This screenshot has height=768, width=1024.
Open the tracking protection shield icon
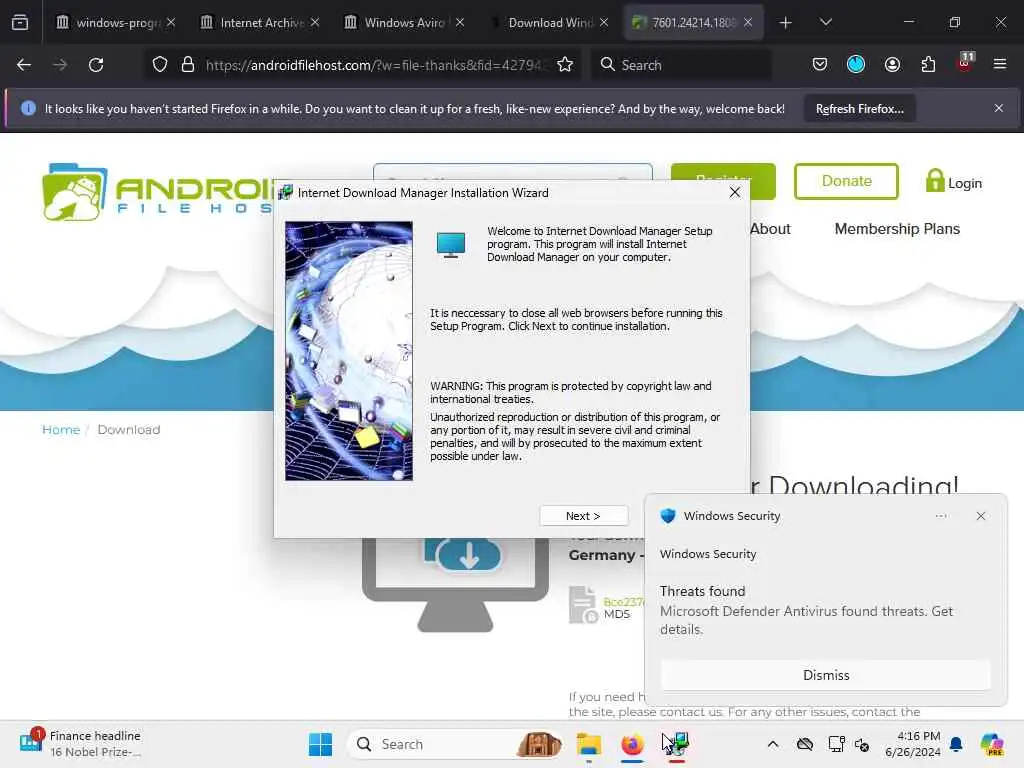coord(160,65)
